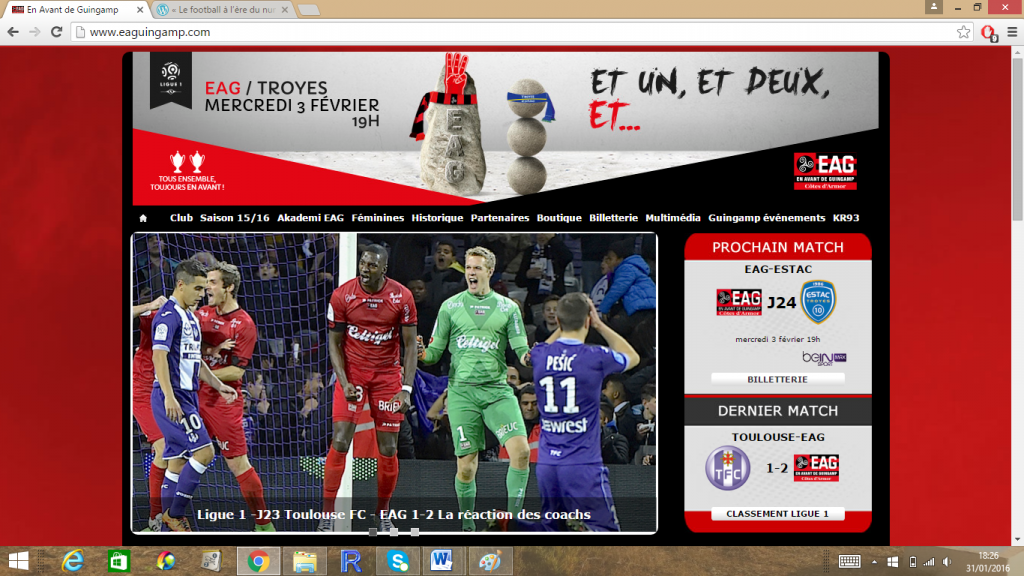Open the Chrome user profile button
This screenshot has height=576, width=1024.
[934, 7]
